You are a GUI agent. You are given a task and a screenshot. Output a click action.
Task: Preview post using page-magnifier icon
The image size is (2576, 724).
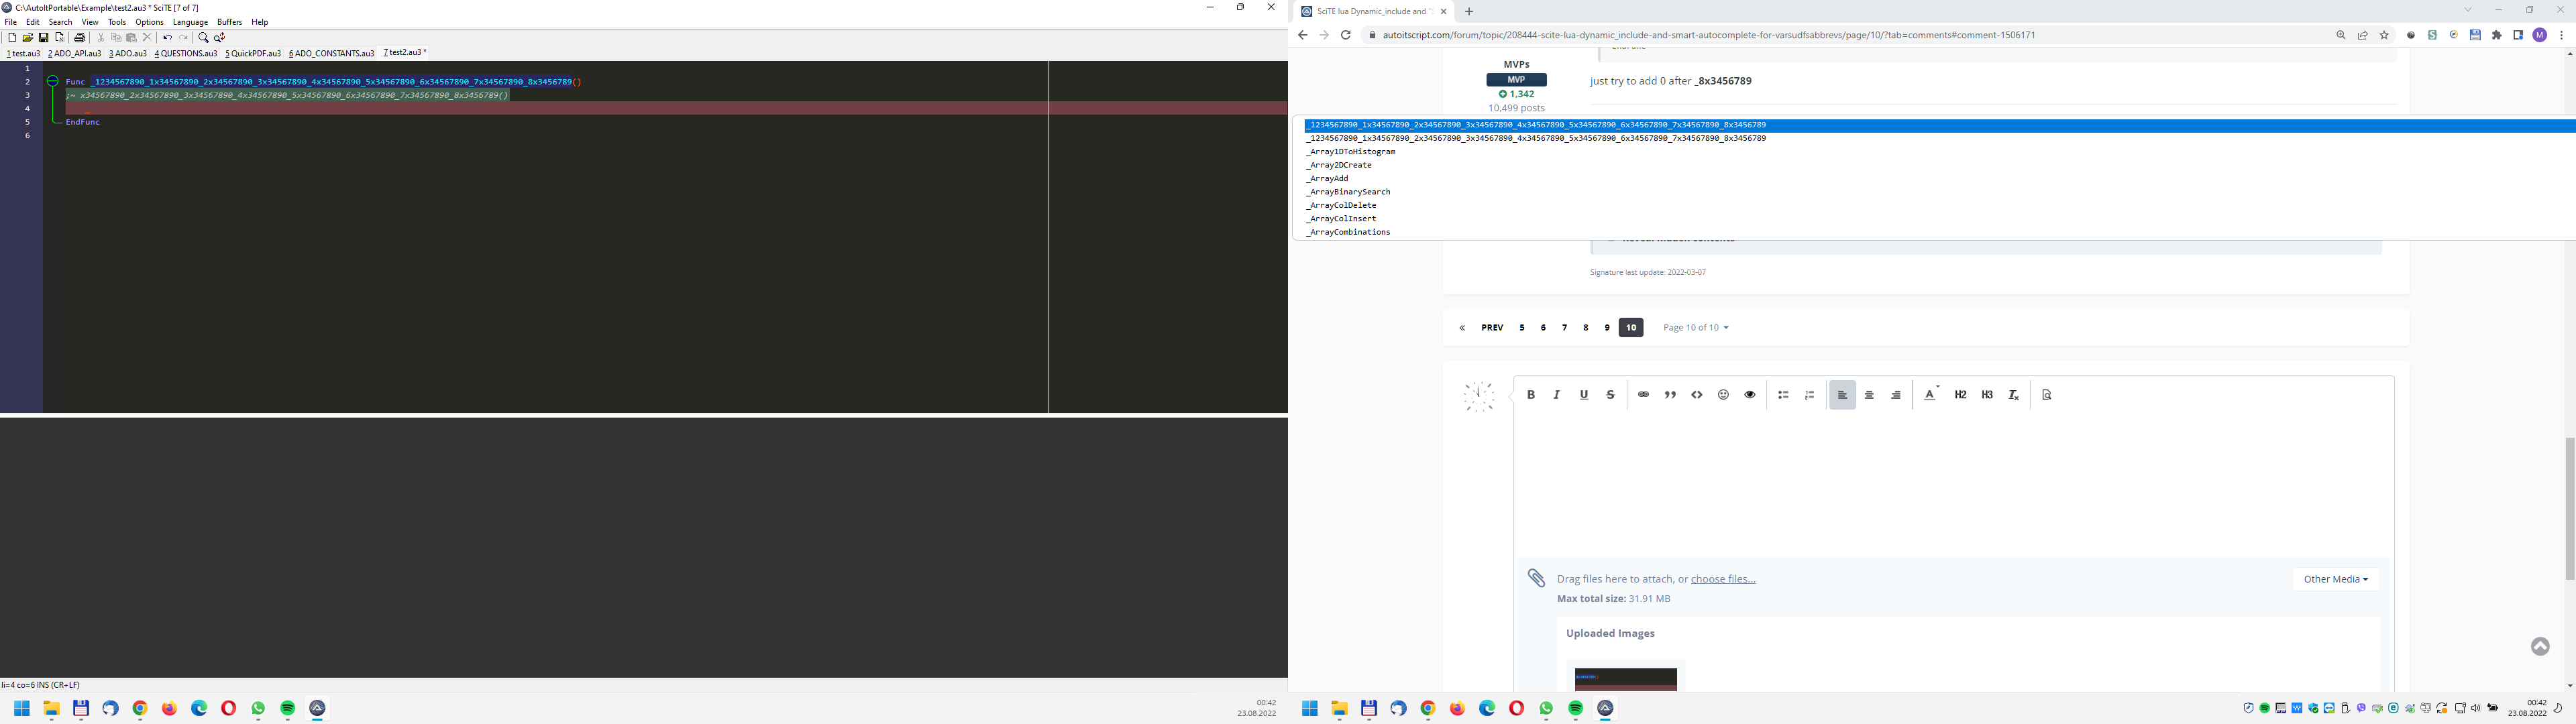pyautogui.click(x=2047, y=395)
